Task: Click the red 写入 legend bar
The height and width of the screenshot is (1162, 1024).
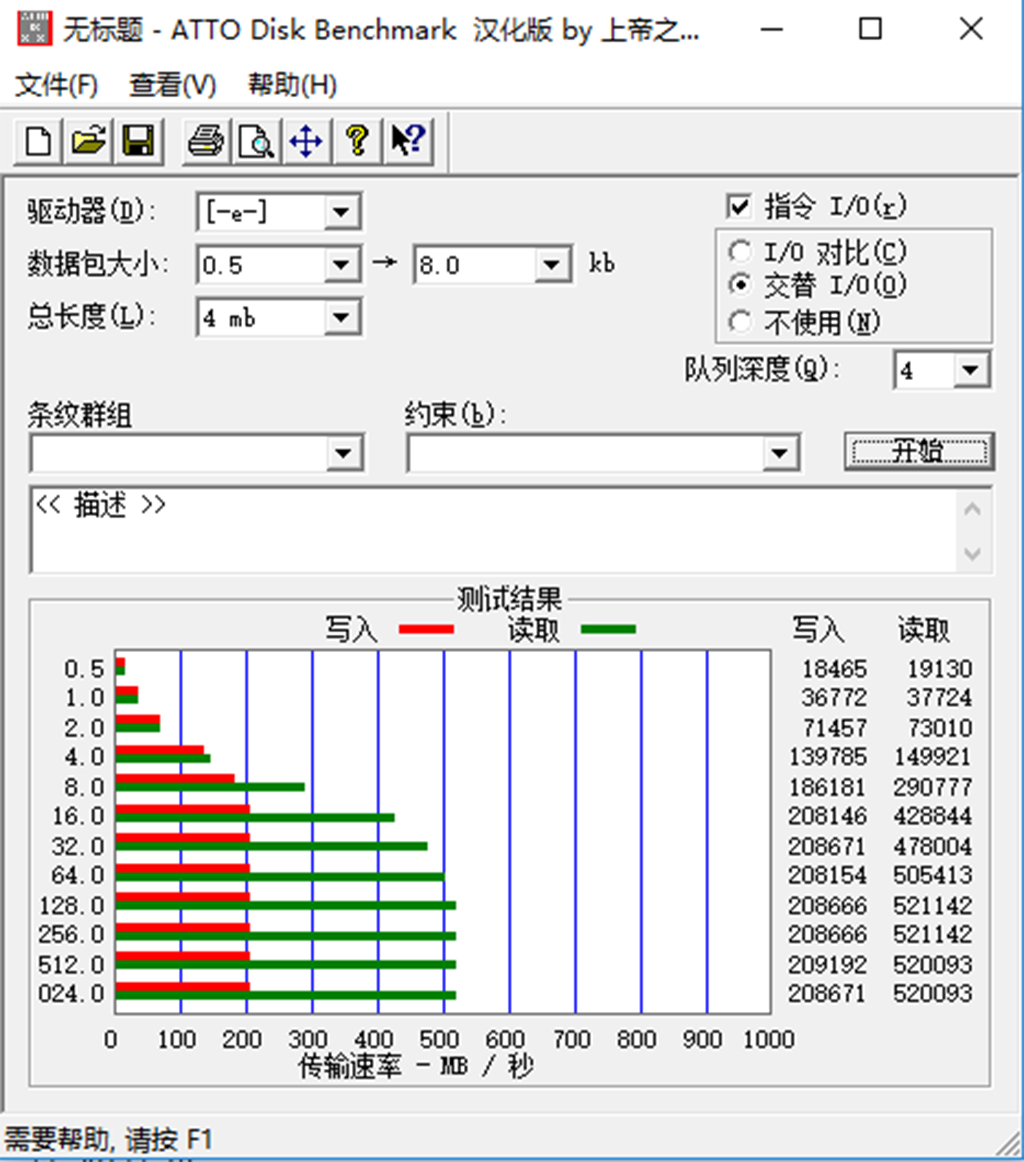Action: 425,630
